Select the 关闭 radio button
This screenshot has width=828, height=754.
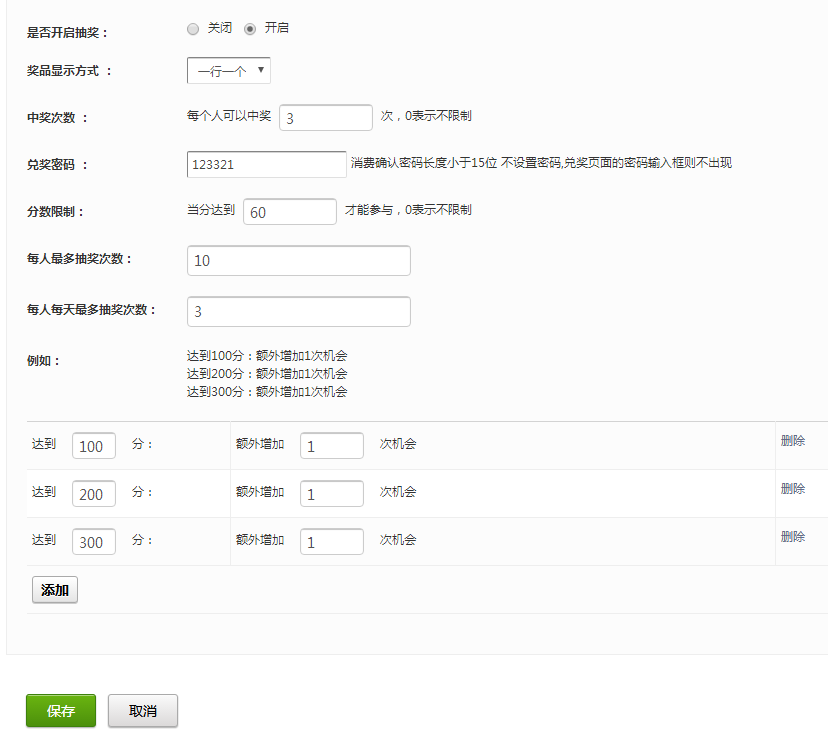[x=193, y=29]
